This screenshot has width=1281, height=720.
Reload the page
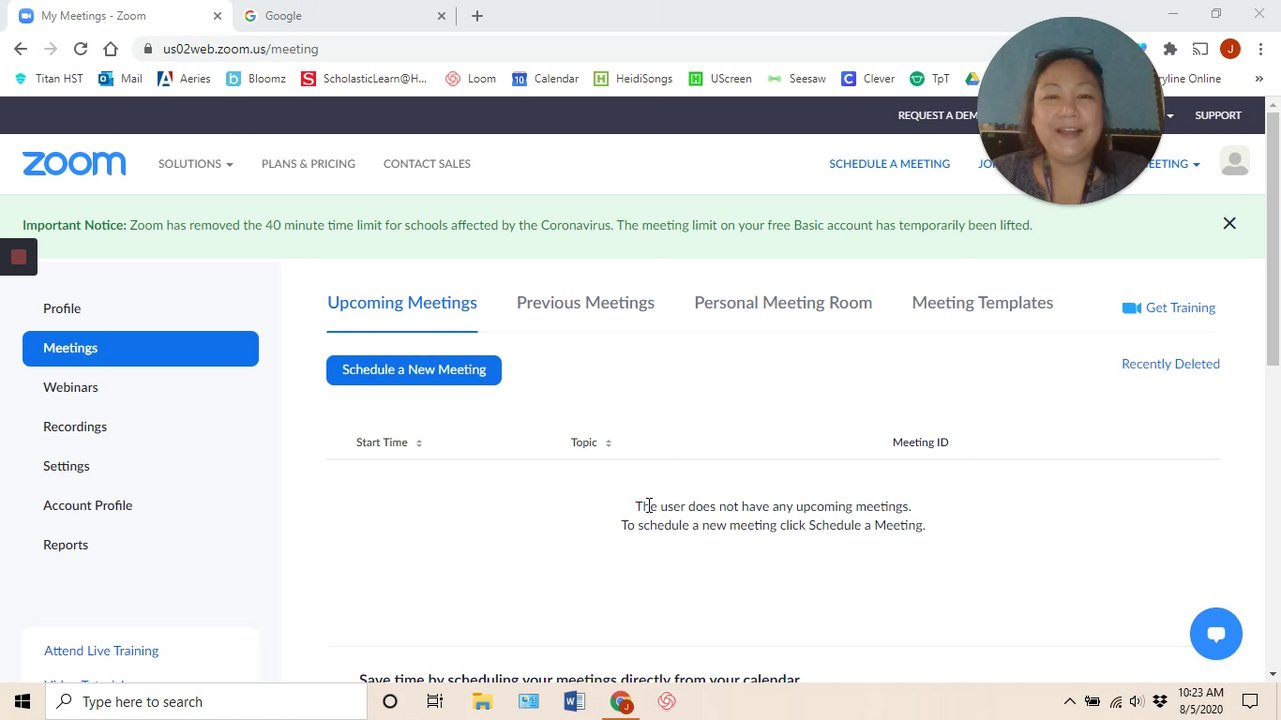tap(80, 48)
